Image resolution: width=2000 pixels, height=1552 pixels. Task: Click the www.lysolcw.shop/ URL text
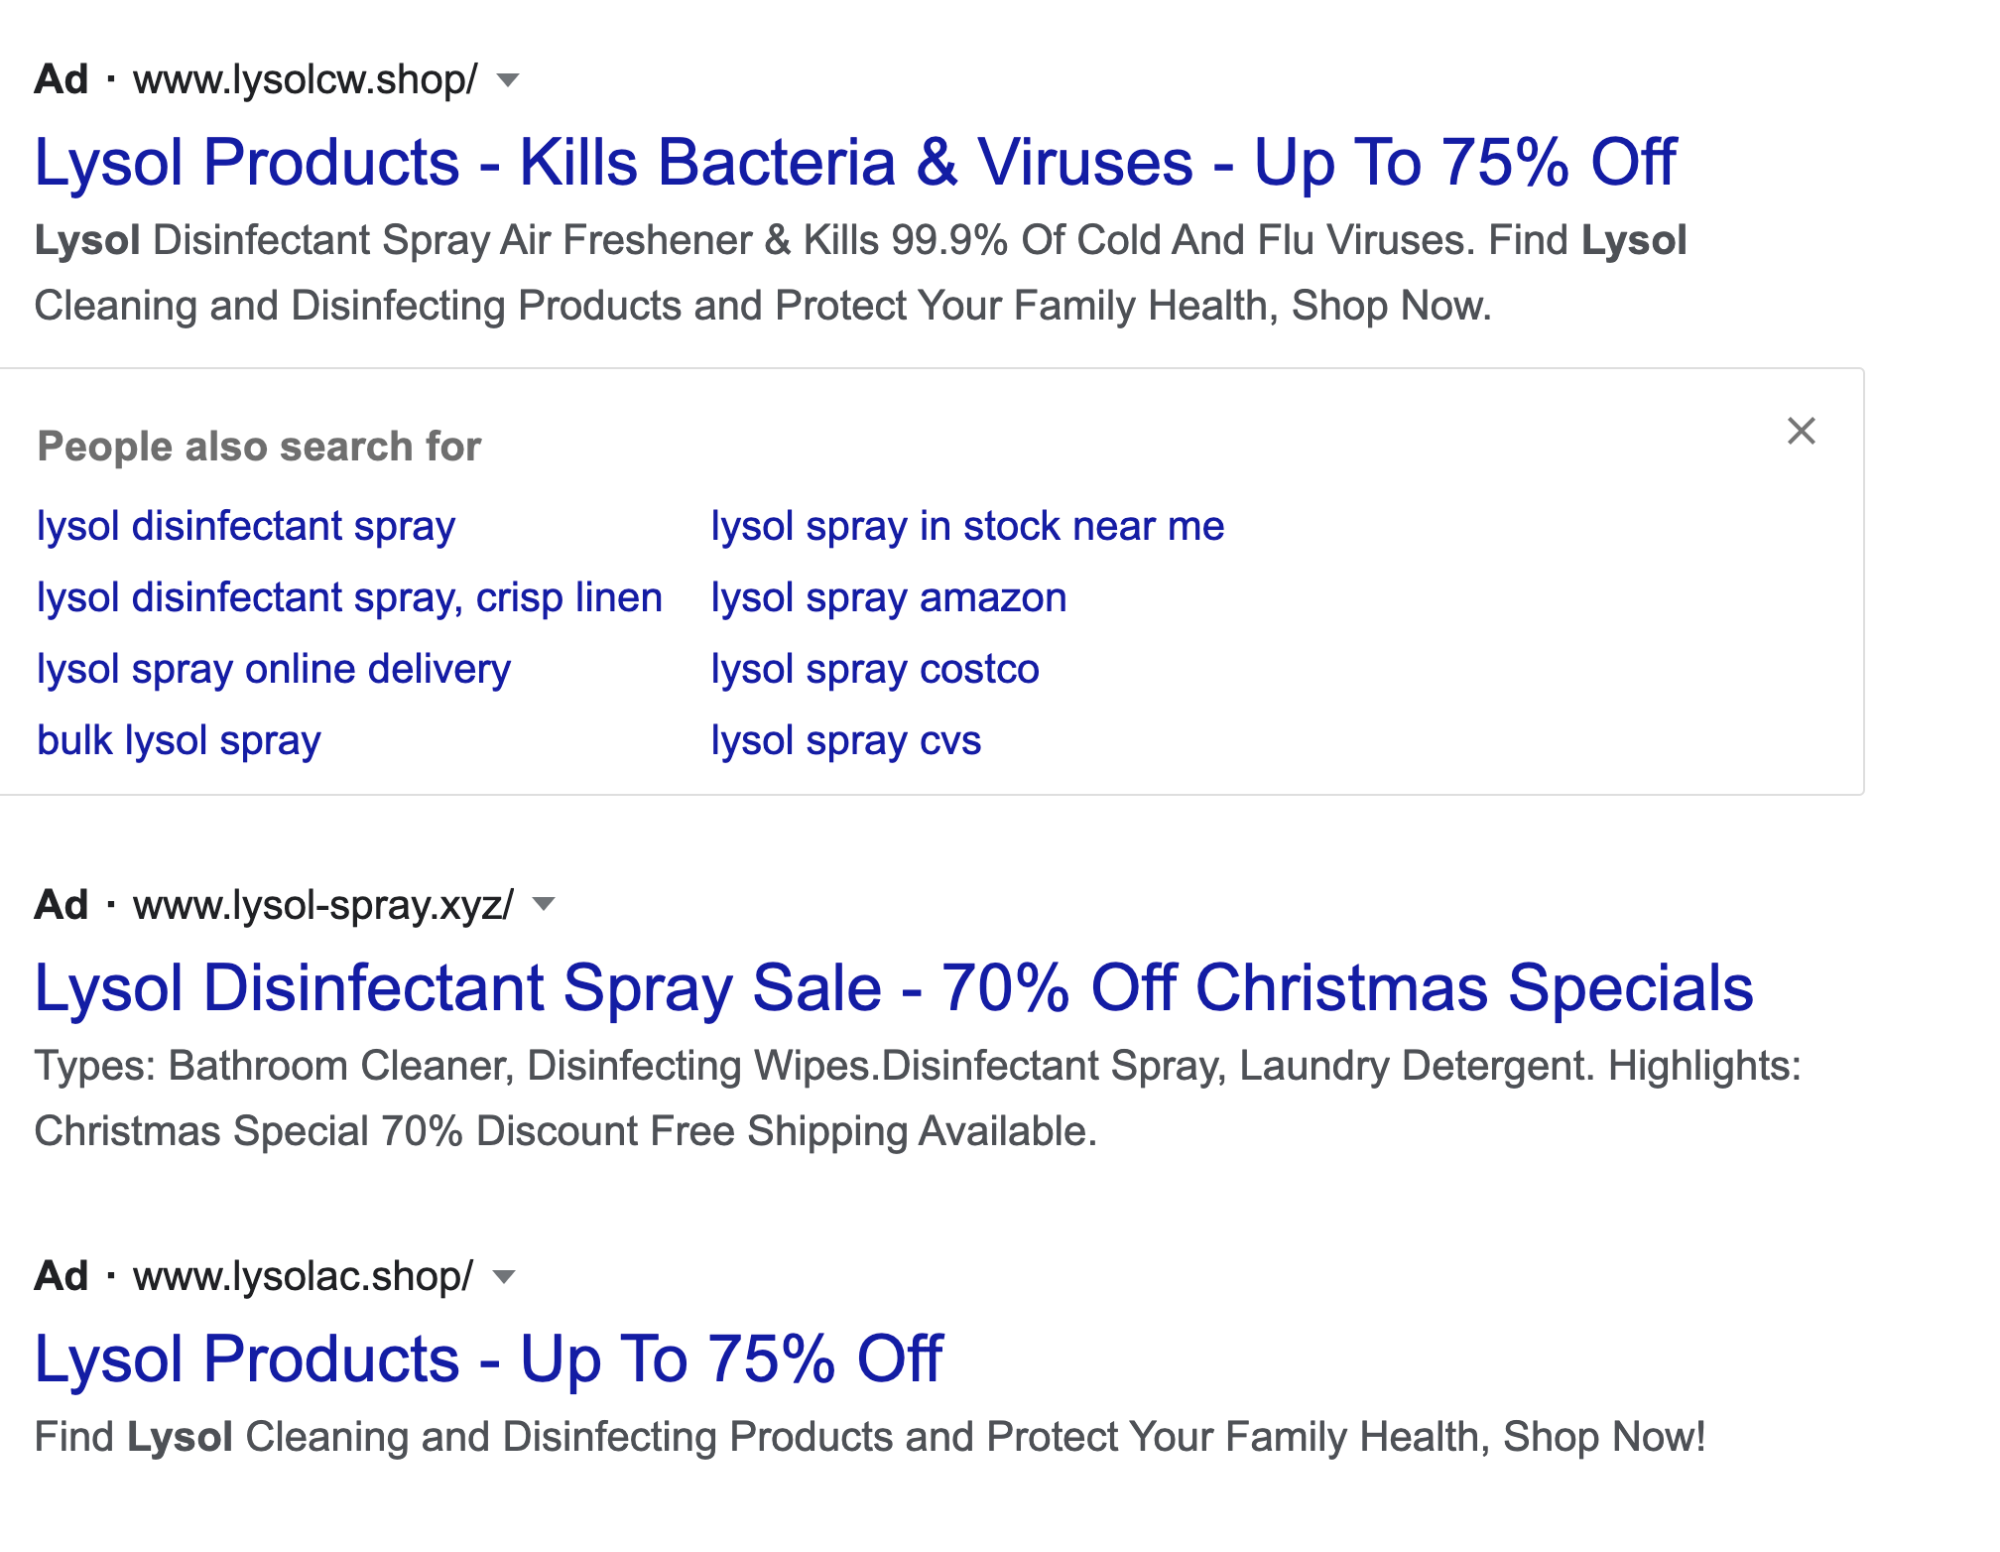(x=305, y=80)
